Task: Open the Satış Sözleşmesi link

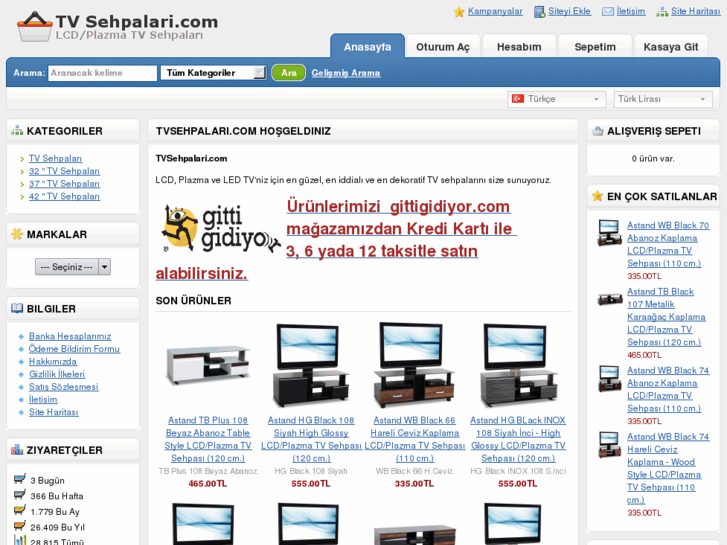Action: [x=64, y=386]
